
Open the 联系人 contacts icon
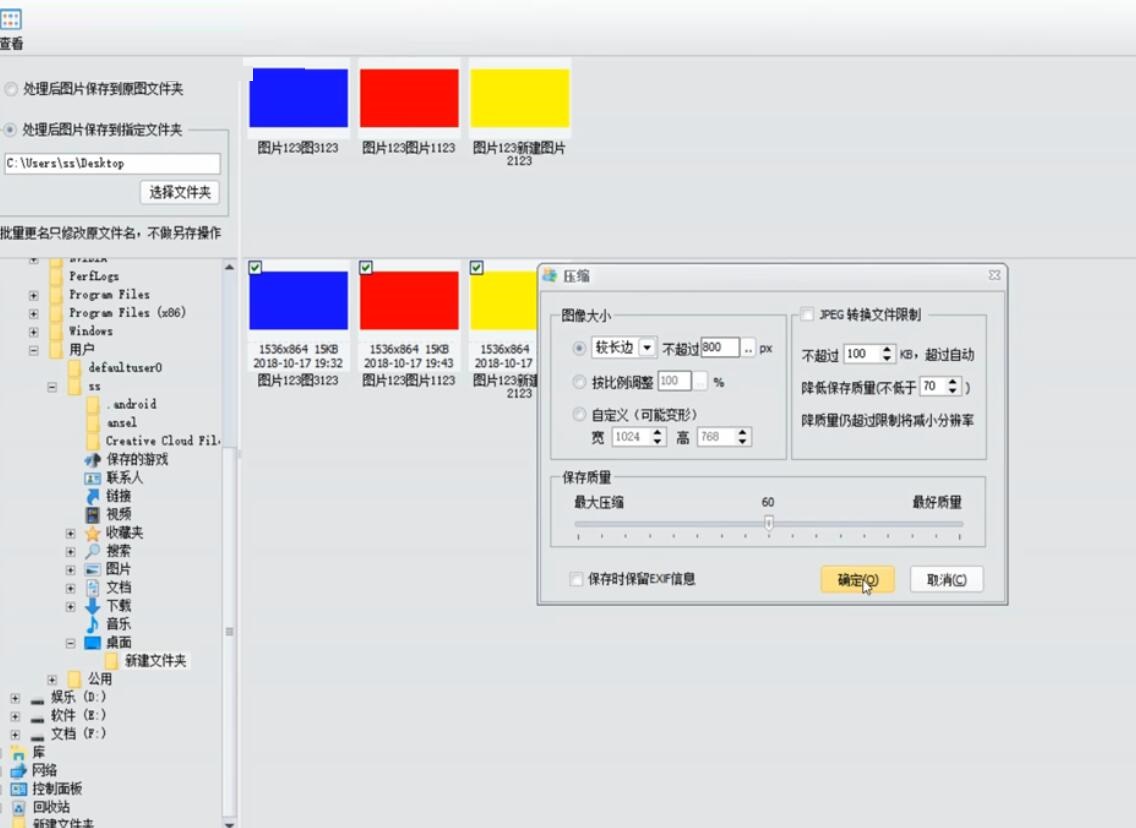pos(93,478)
